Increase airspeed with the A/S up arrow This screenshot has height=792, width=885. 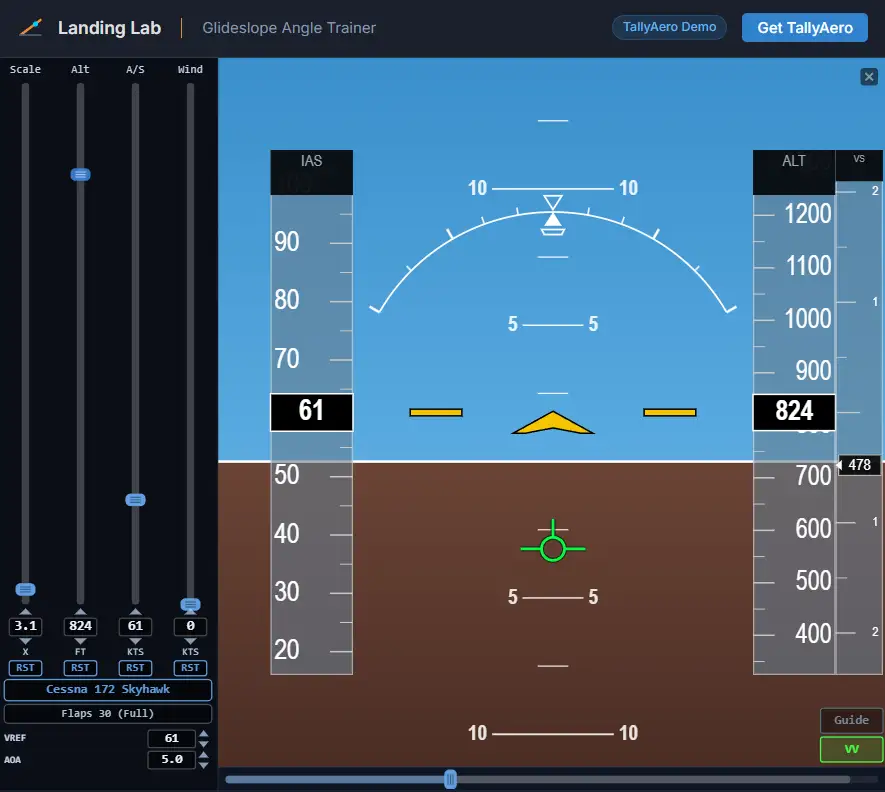pyautogui.click(x=135, y=612)
